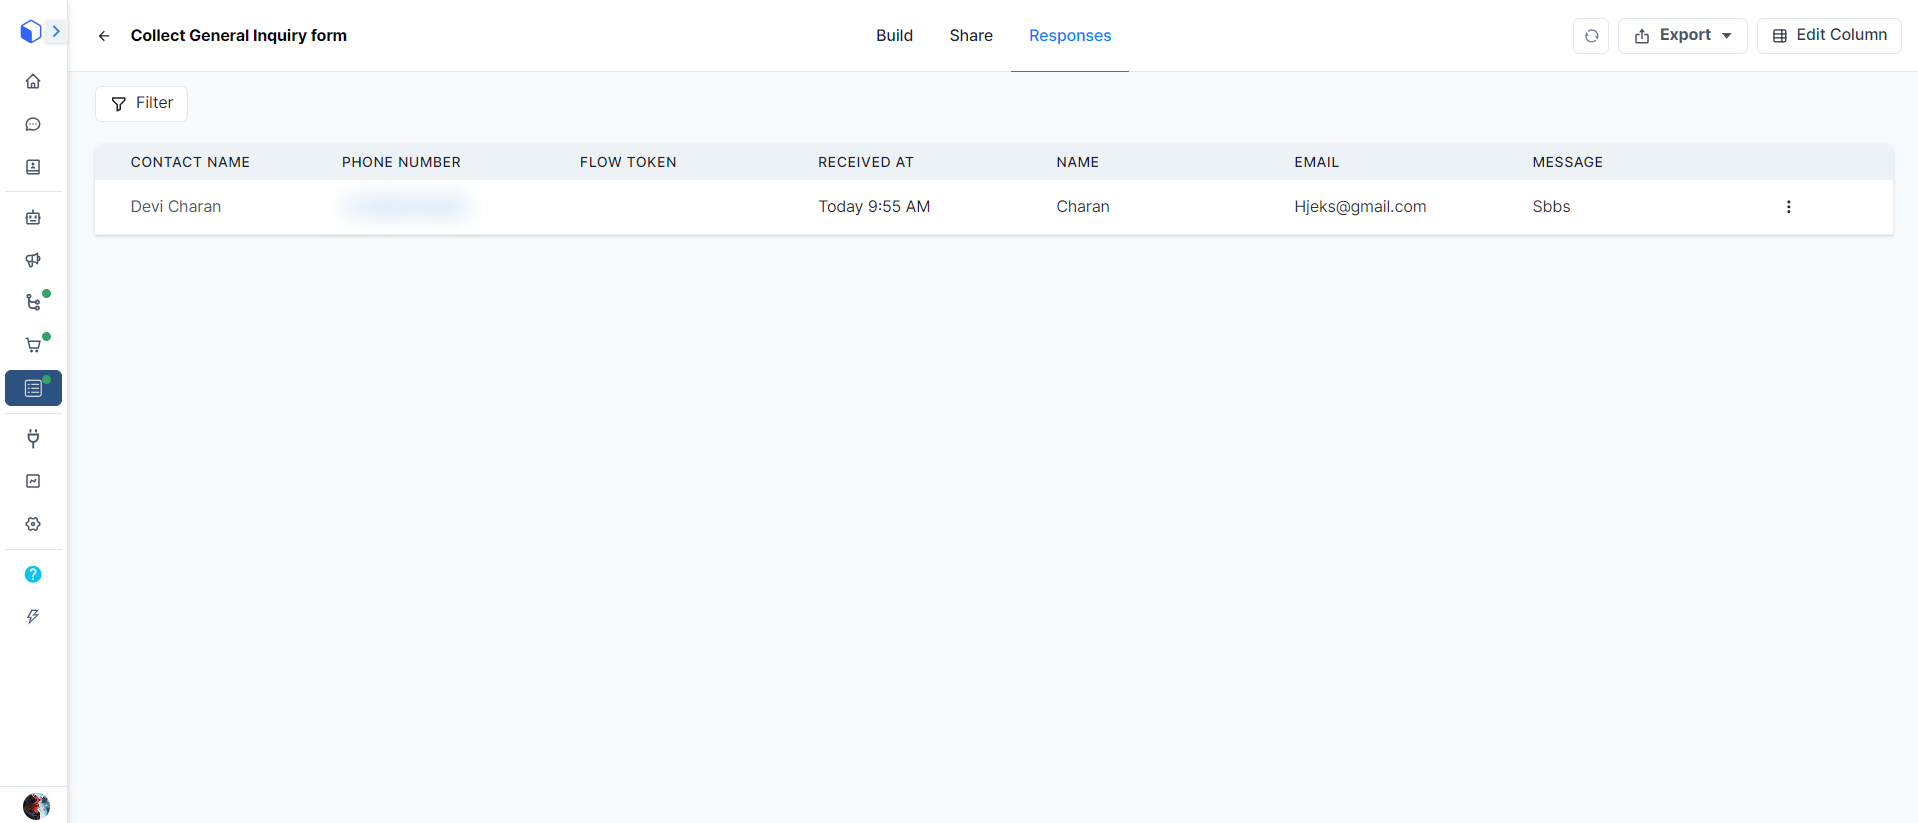Switch to the Build tab
Image resolution: width=1918 pixels, height=823 pixels.
pyautogui.click(x=894, y=36)
